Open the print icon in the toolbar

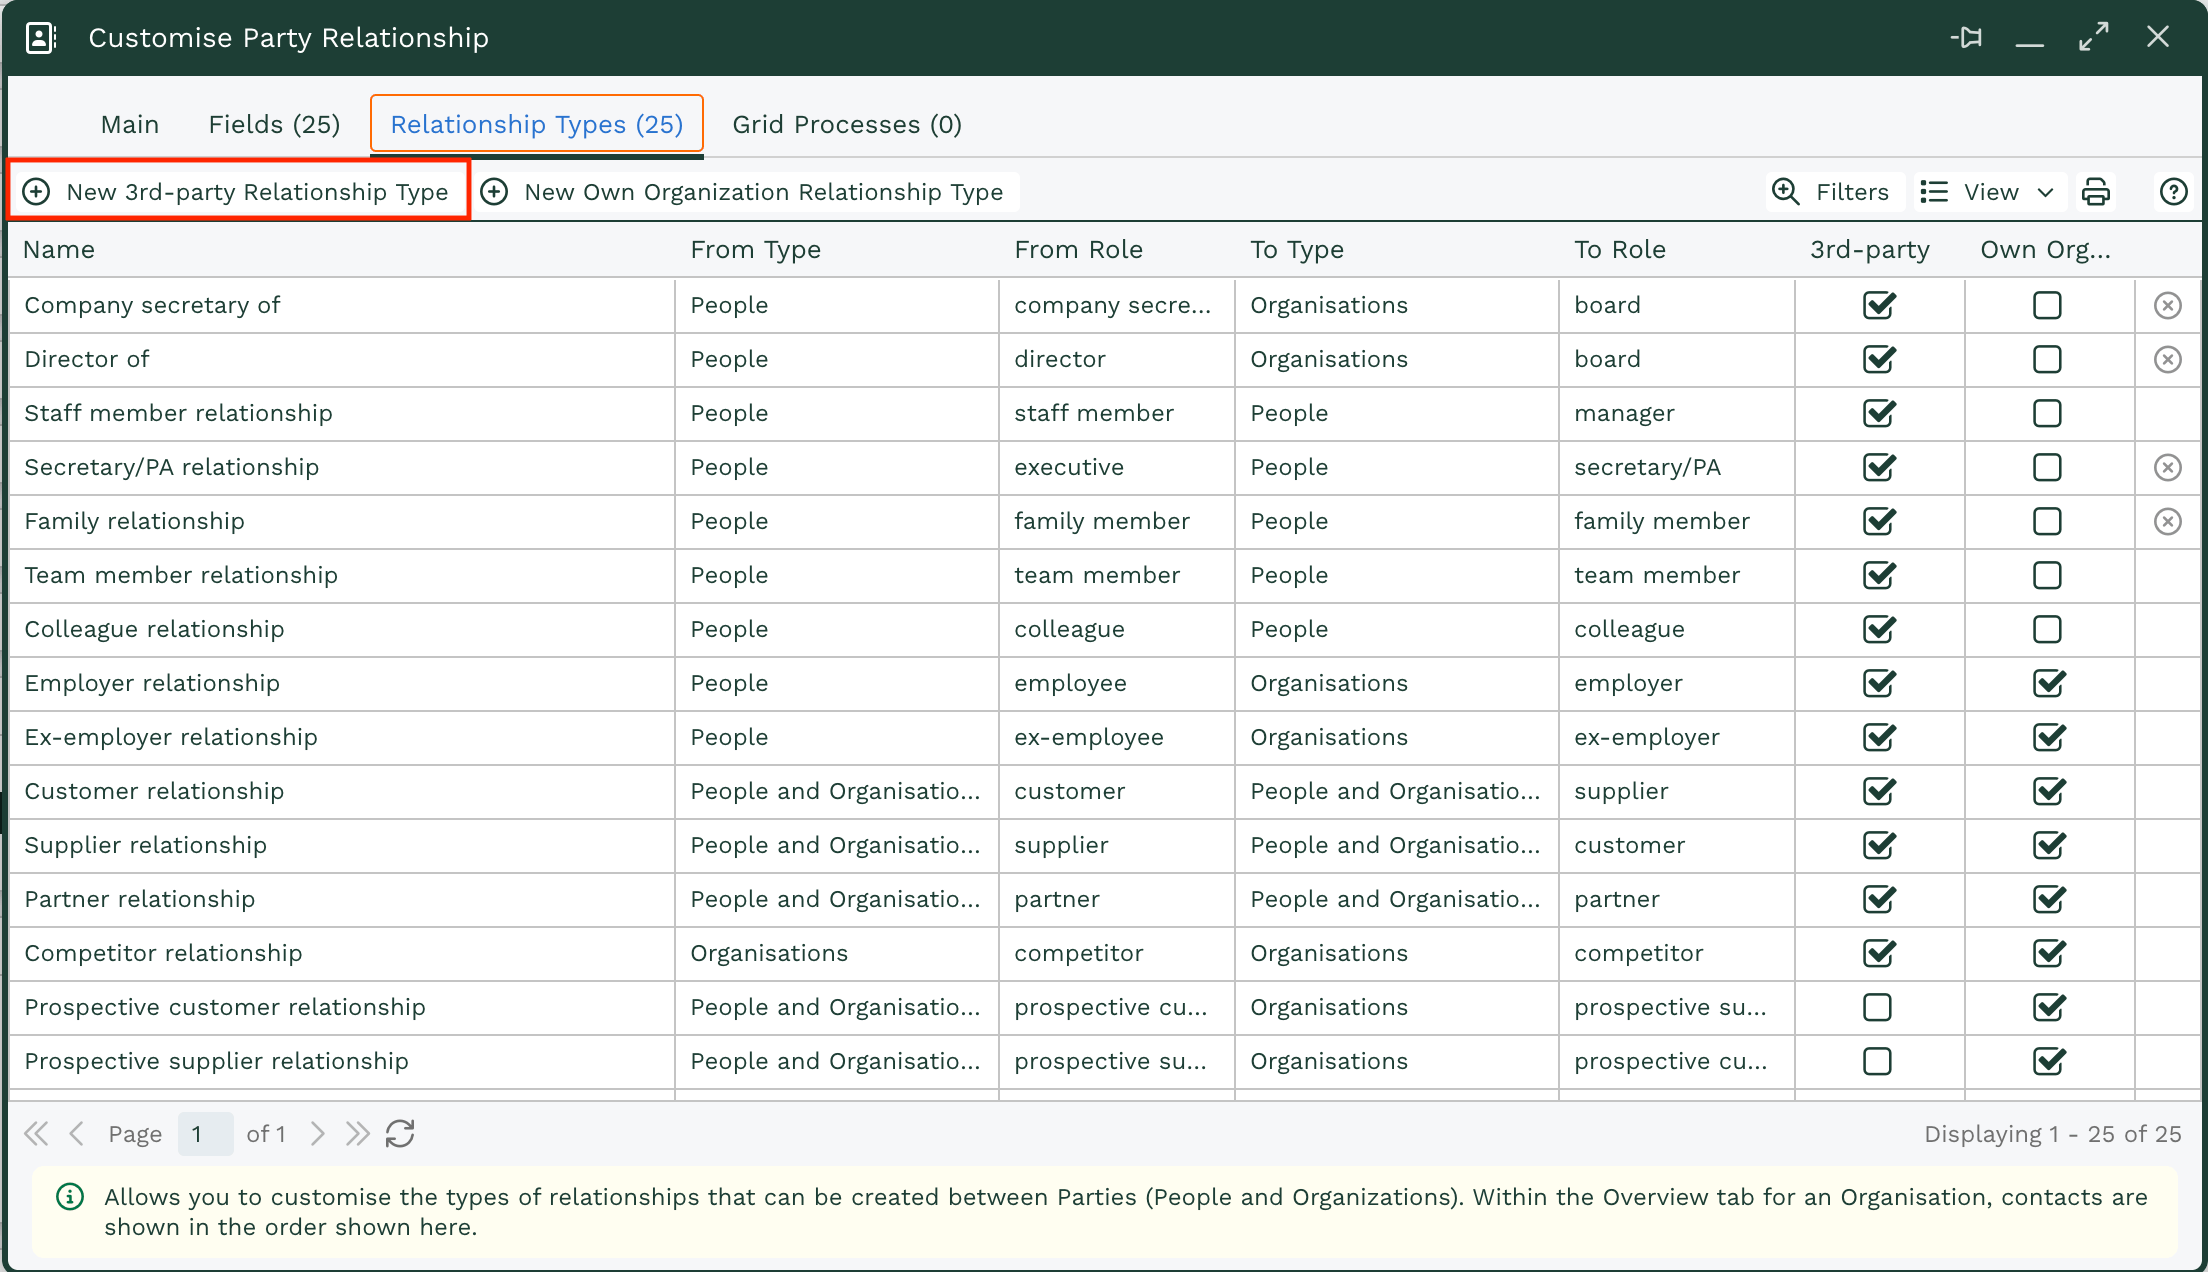click(2096, 191)
